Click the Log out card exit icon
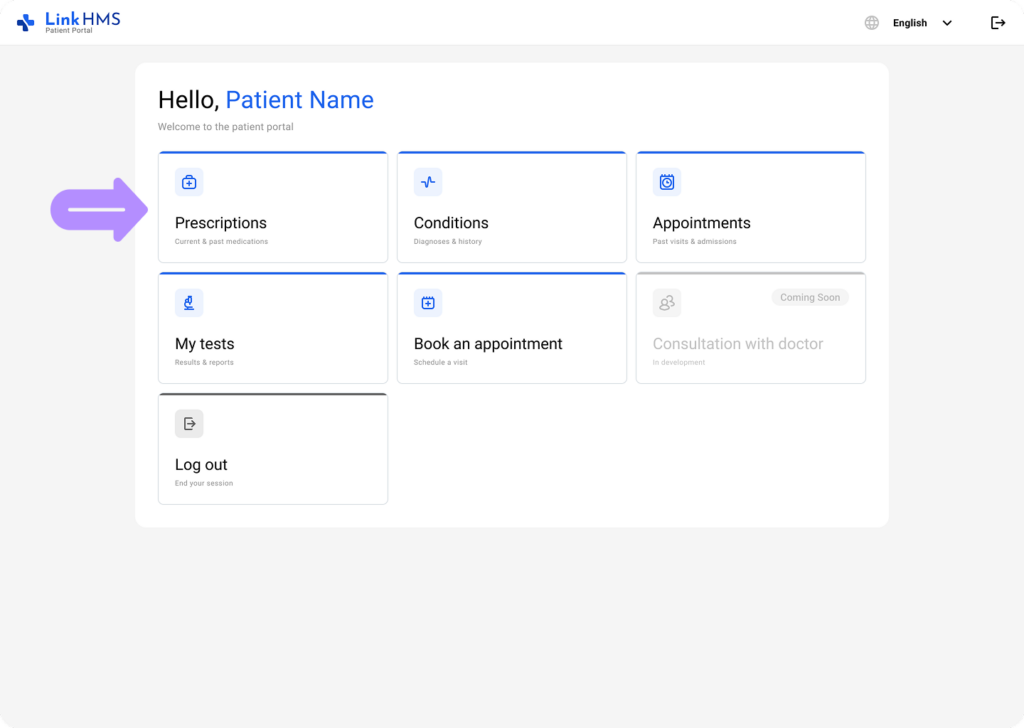This screenshot has height=728, width=1024. tap(189, 424)
